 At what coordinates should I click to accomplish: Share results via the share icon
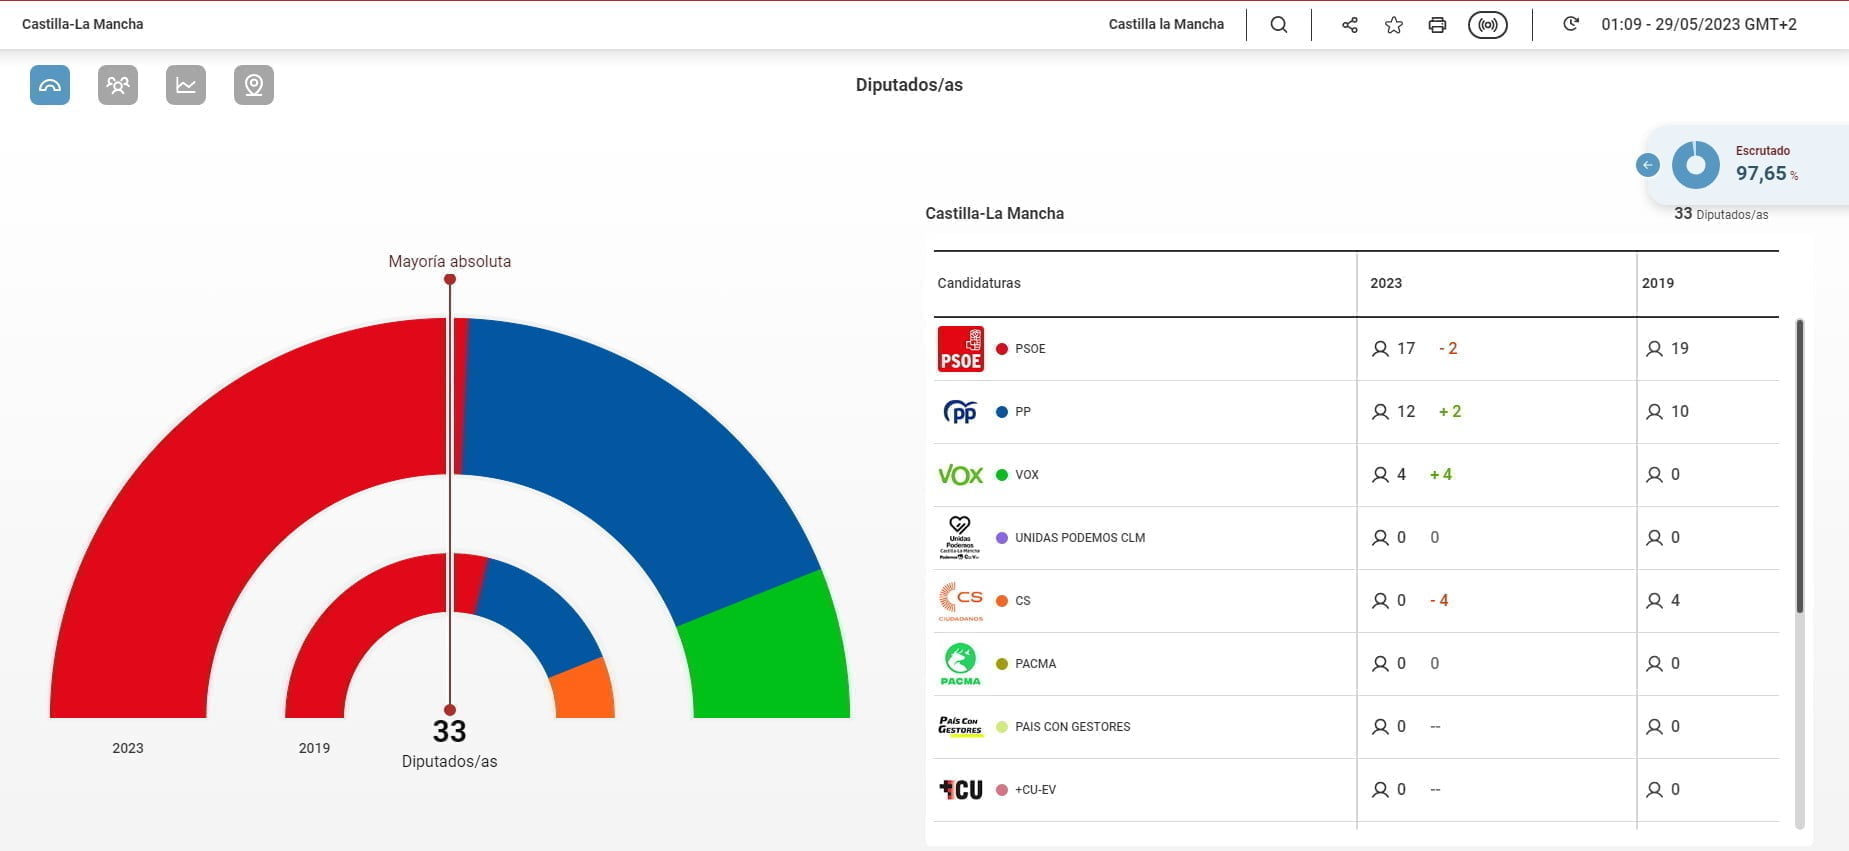coord(1350,25)
